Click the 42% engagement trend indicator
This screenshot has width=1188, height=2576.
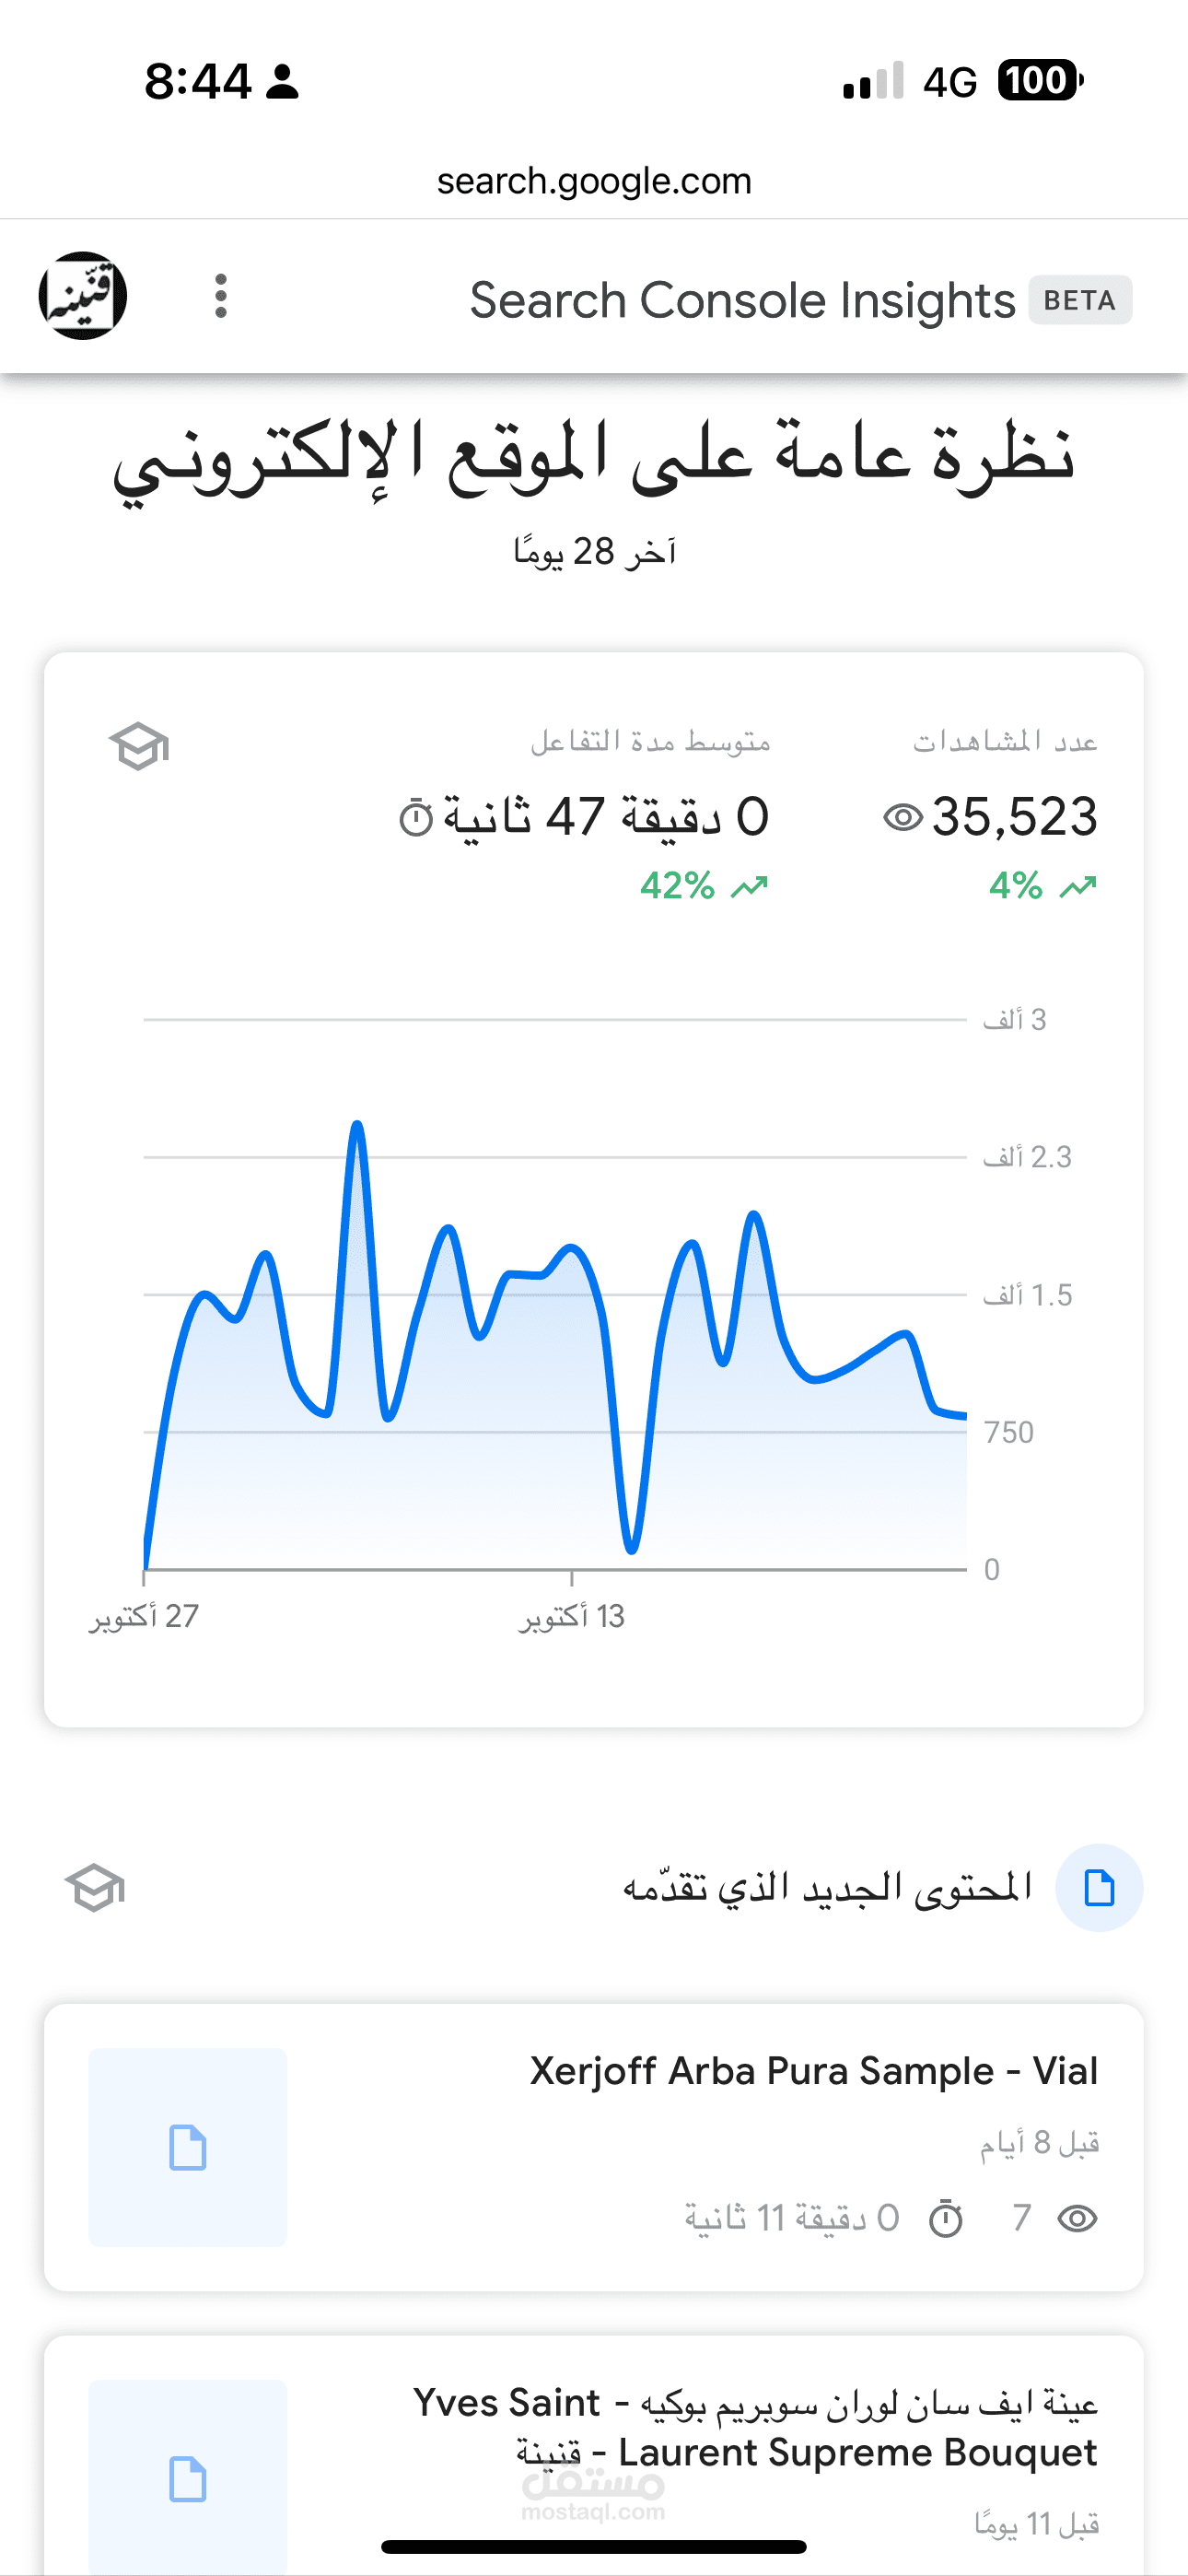coord(704,886)
